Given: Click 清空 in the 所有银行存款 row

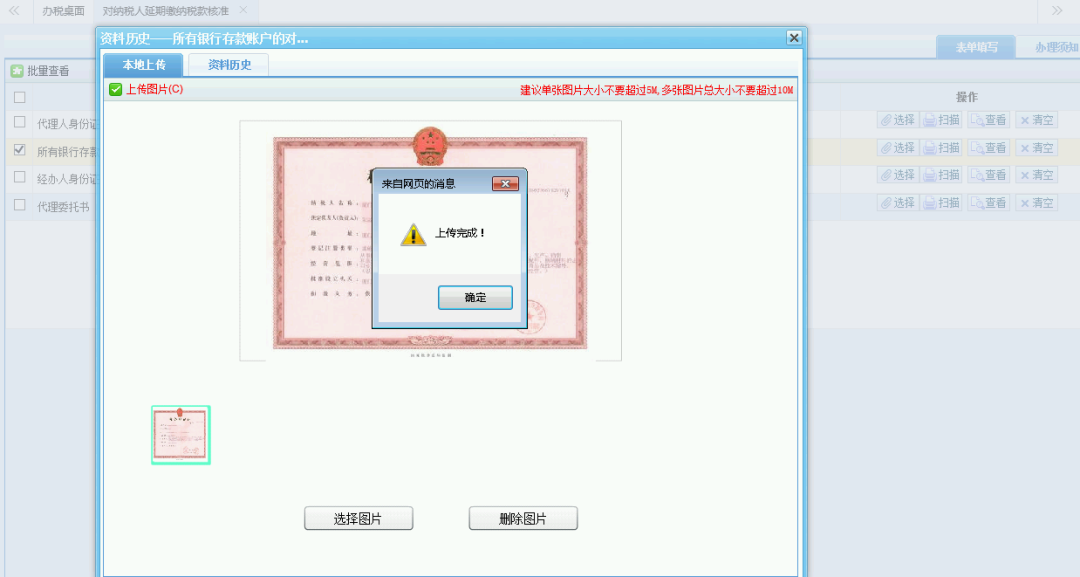Looking at the screenshot, I should pyautogui.click(x=1037, y=148).
